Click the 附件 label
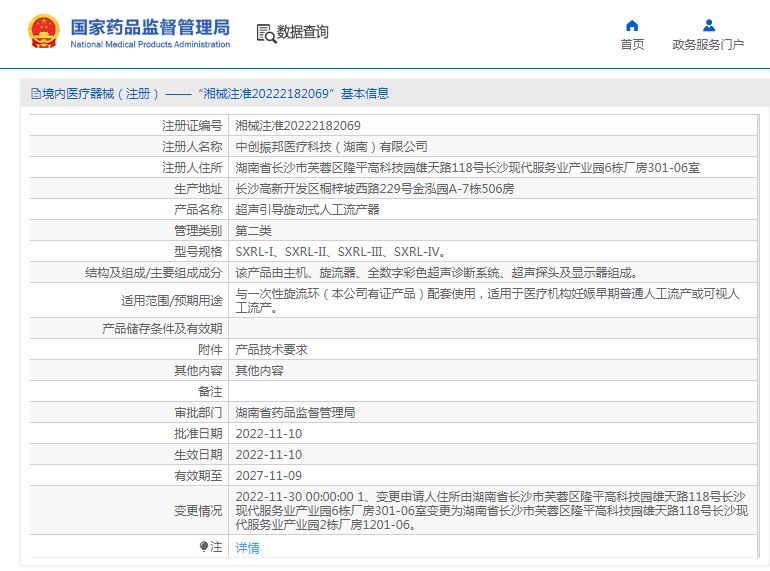 coord(210,350)
